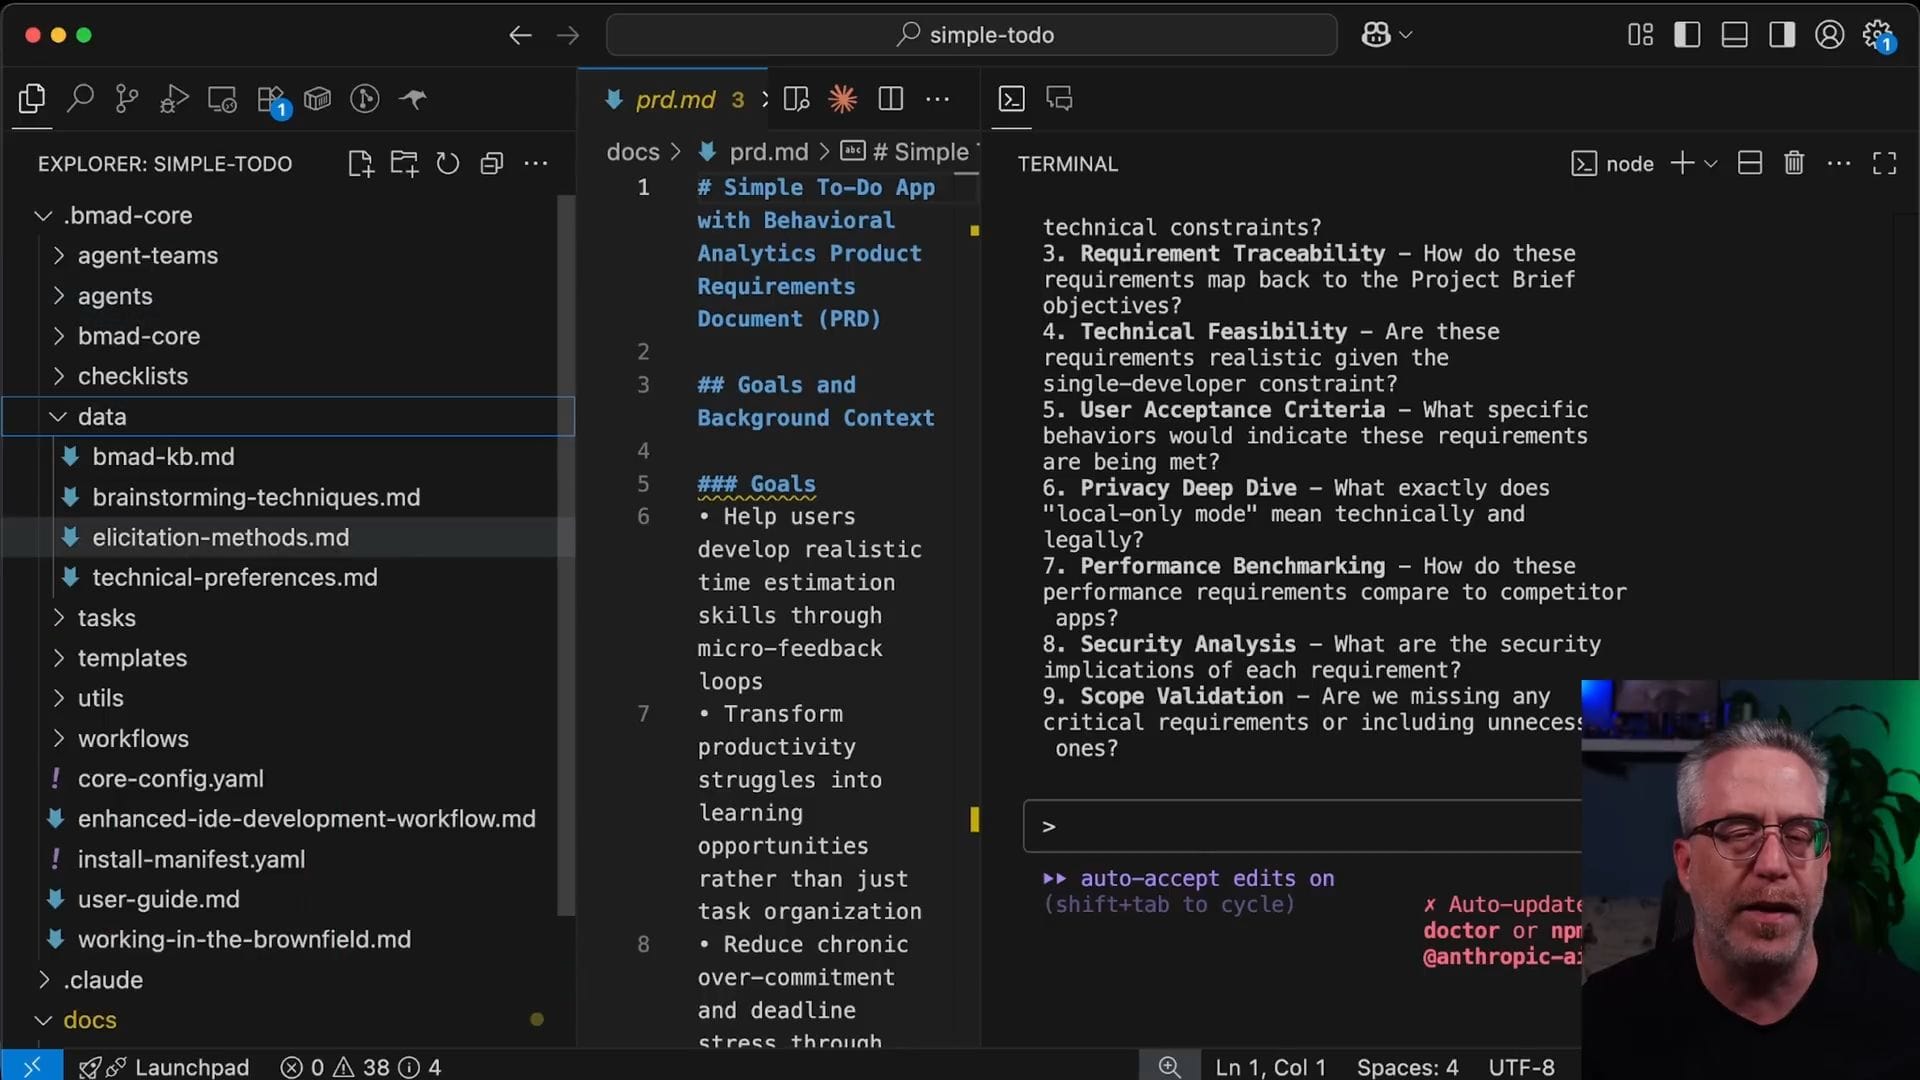Maximize the terminal panel size

tap(1884, 164)
